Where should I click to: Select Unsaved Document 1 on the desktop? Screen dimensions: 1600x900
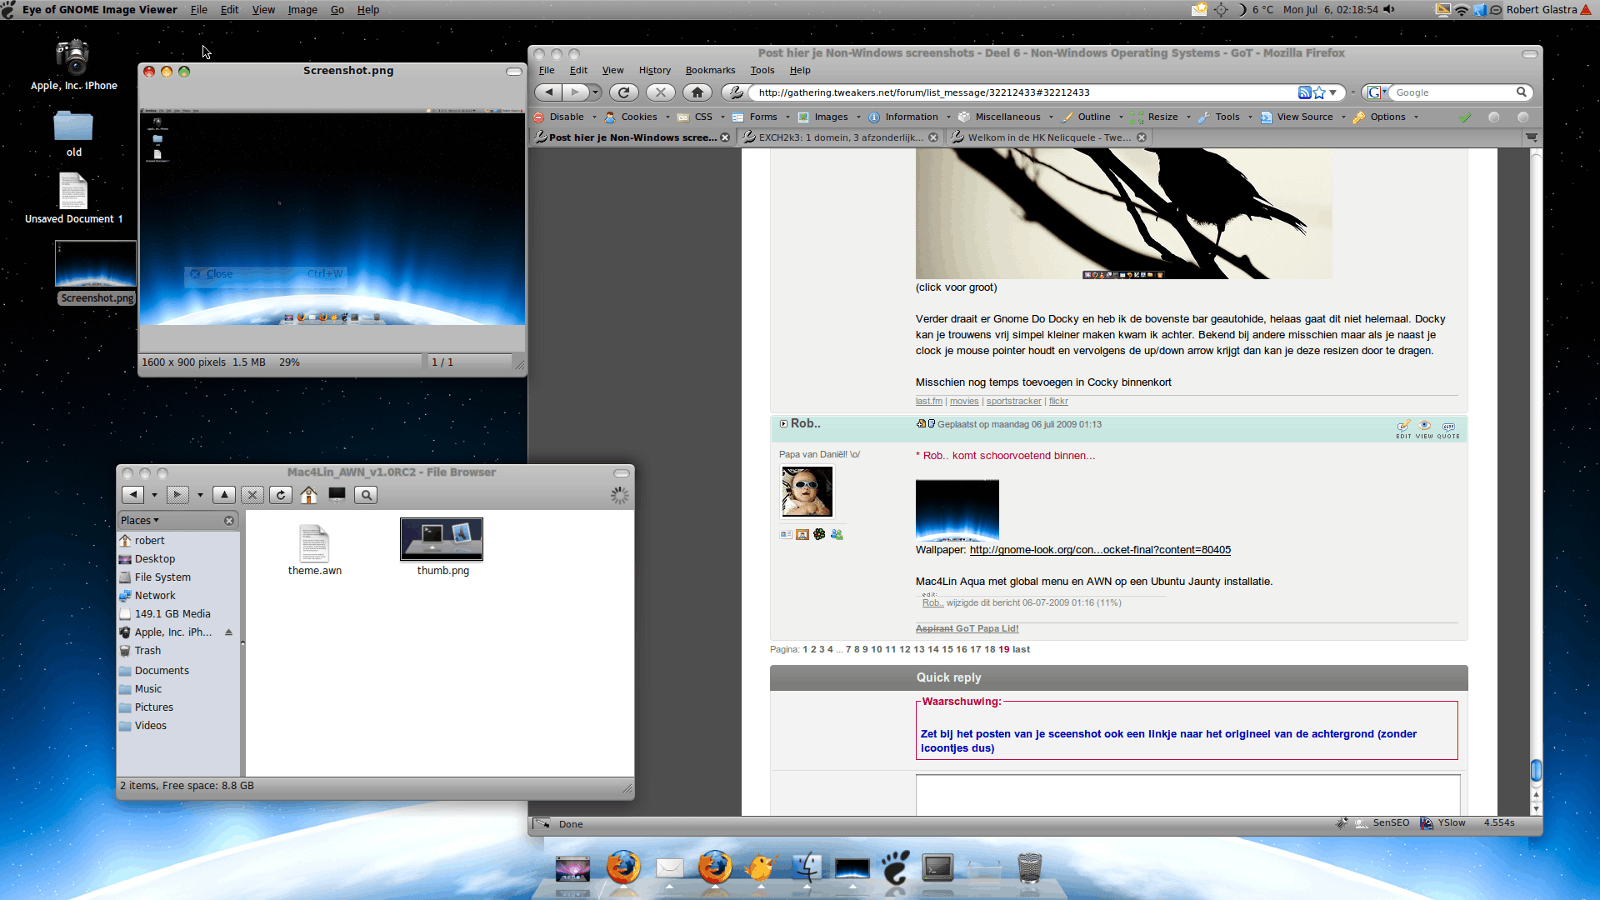pyautogui.click(x=74, y=198)
